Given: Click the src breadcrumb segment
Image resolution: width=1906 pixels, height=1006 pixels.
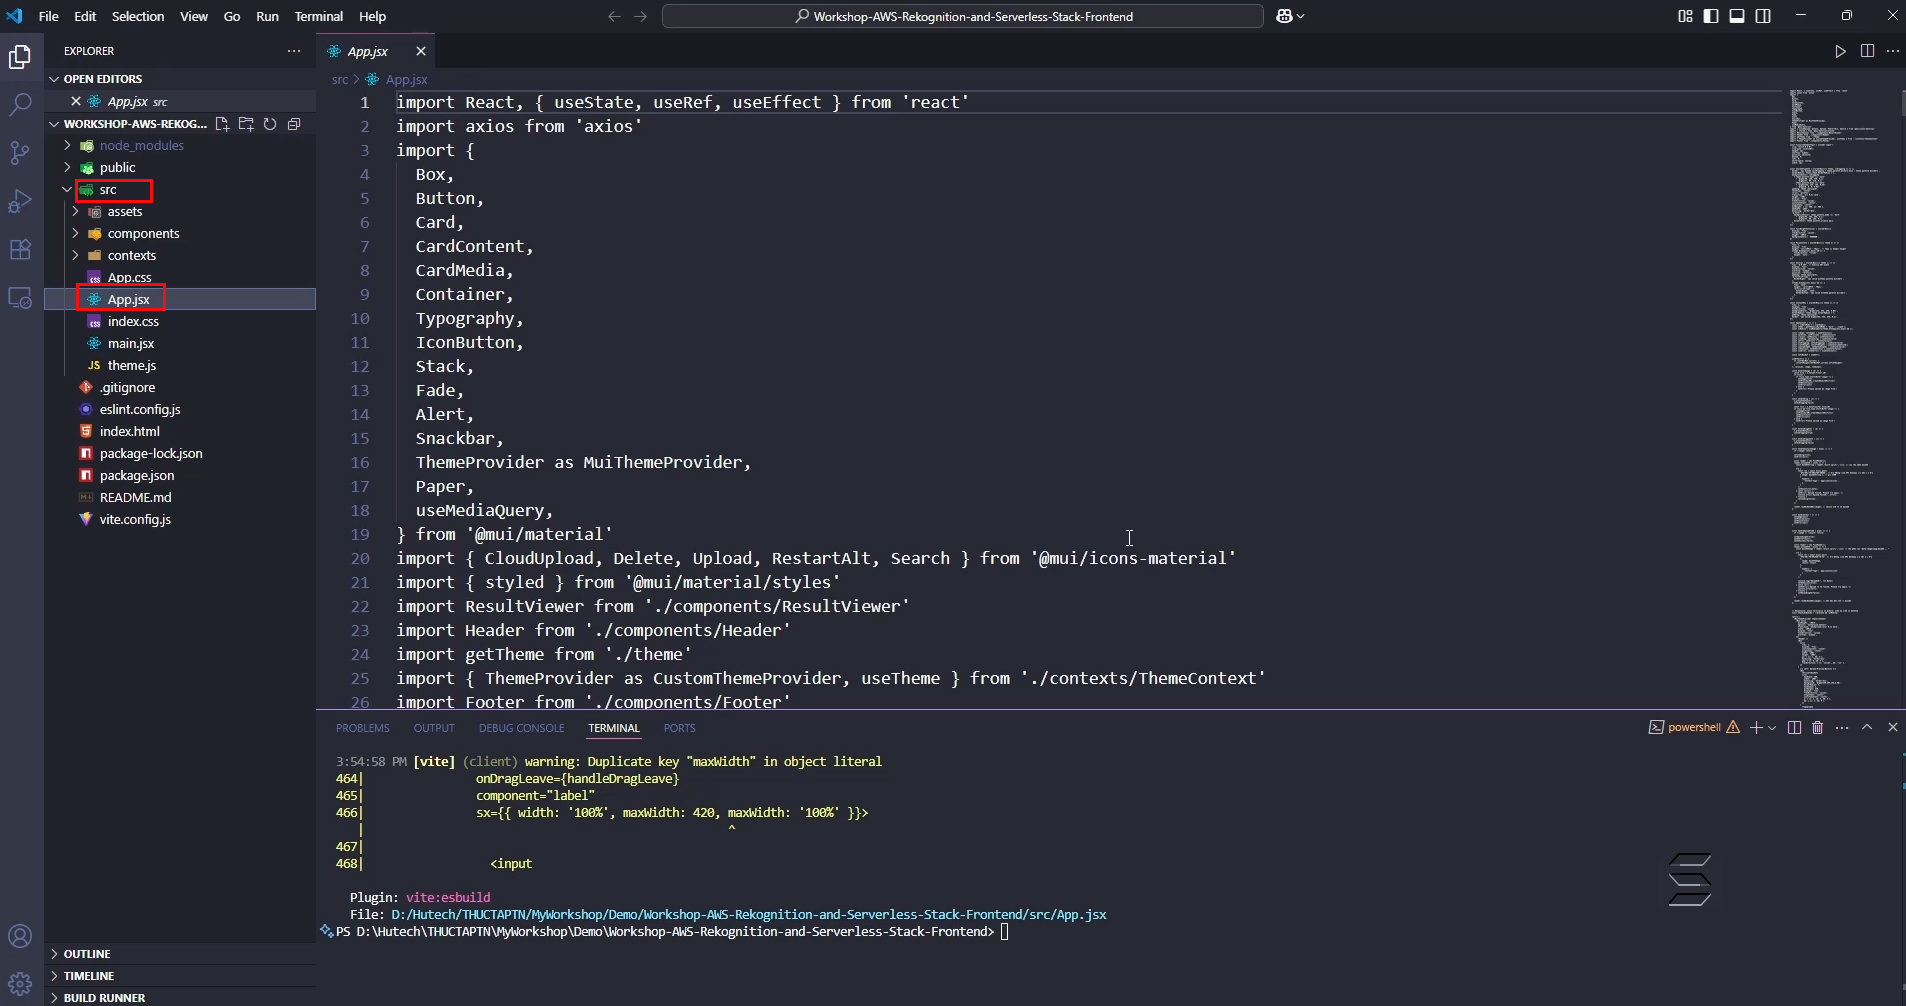Looking at the screenshot, I should tap(340, 79).
